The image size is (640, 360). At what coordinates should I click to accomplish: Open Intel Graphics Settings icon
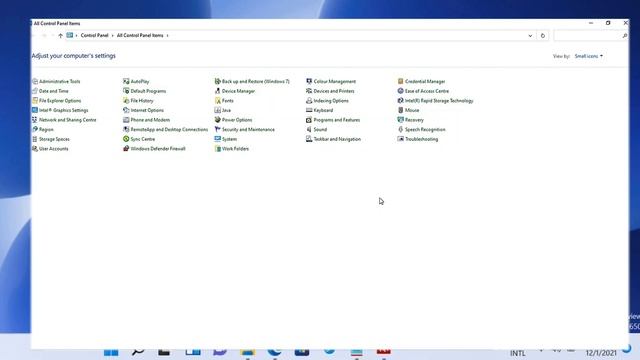point(35,110)
